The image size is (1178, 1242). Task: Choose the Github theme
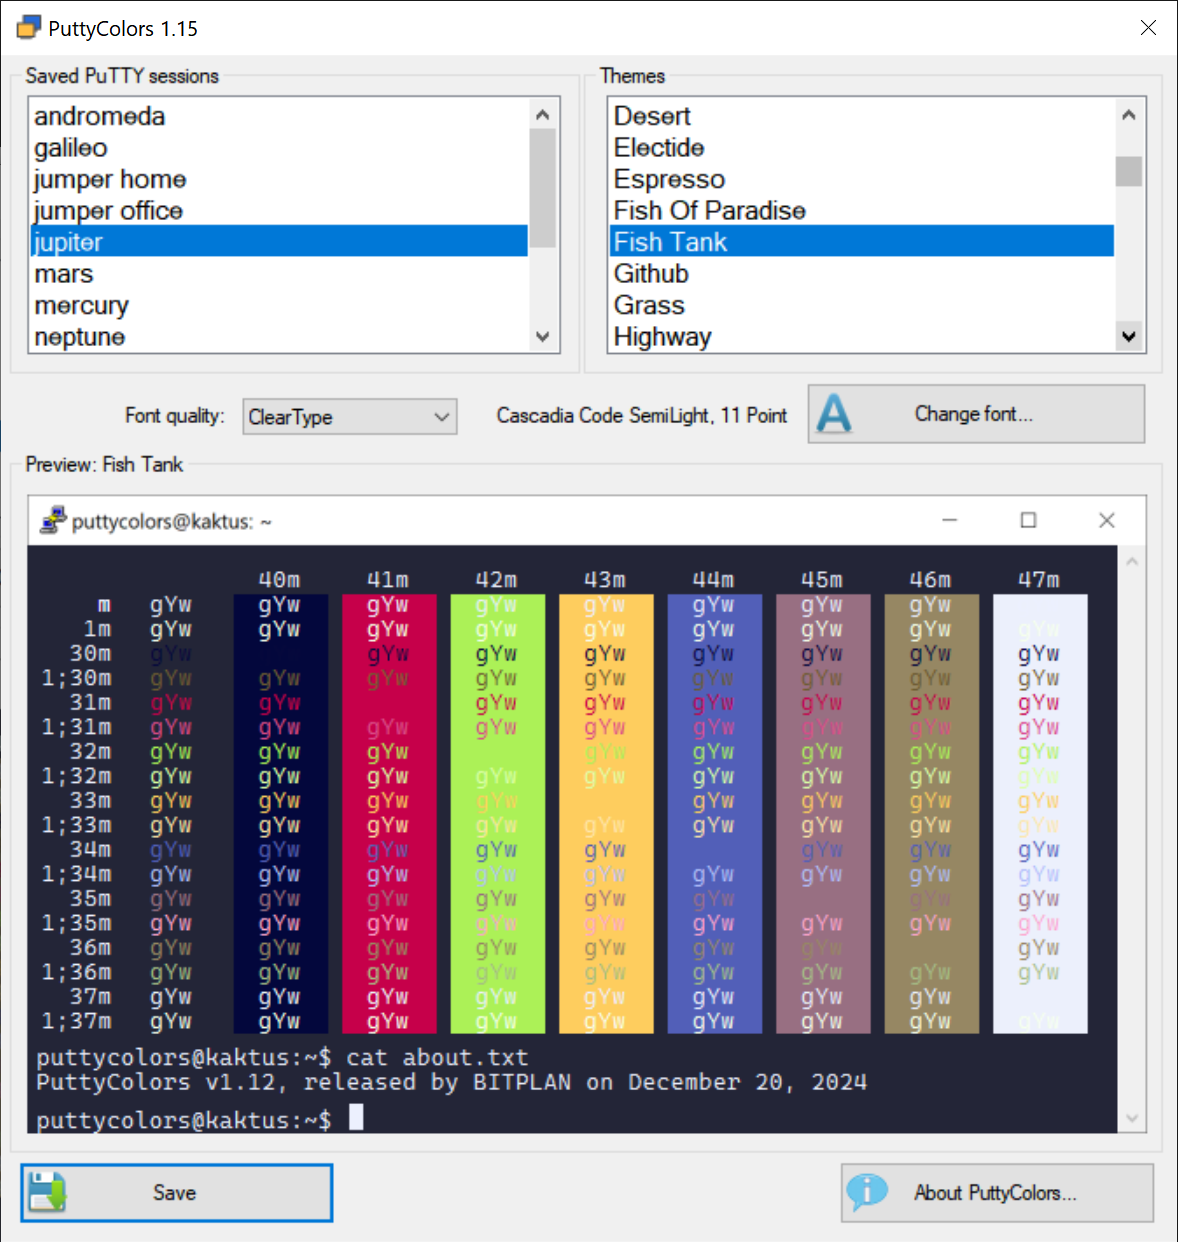pos(651,274)
